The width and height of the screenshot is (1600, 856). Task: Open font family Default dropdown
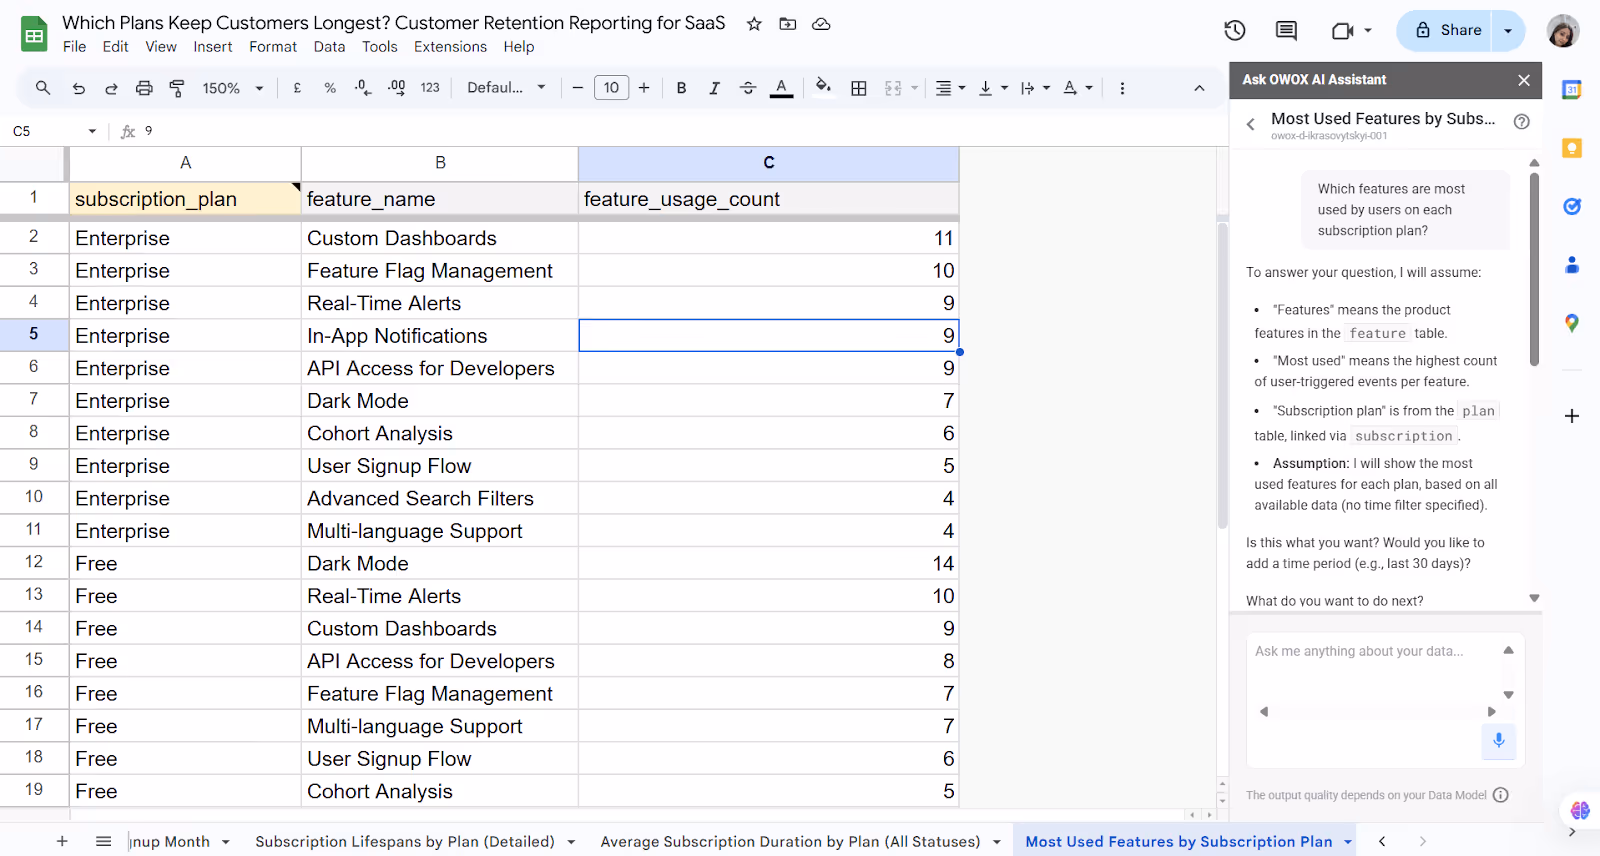pos(506,88)
